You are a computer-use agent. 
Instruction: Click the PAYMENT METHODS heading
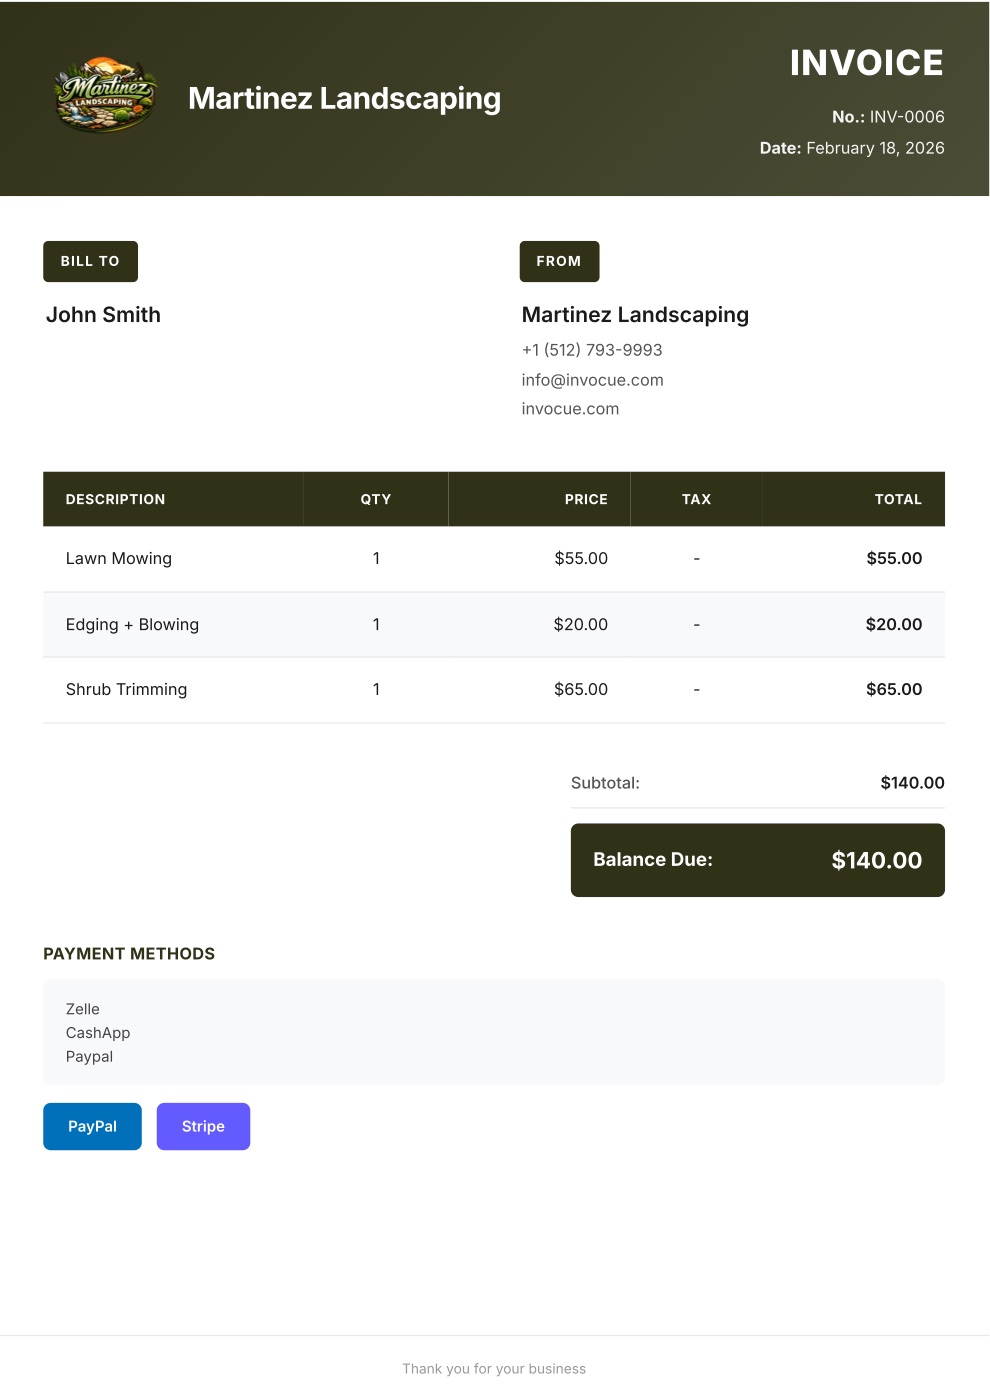point(129,954)
